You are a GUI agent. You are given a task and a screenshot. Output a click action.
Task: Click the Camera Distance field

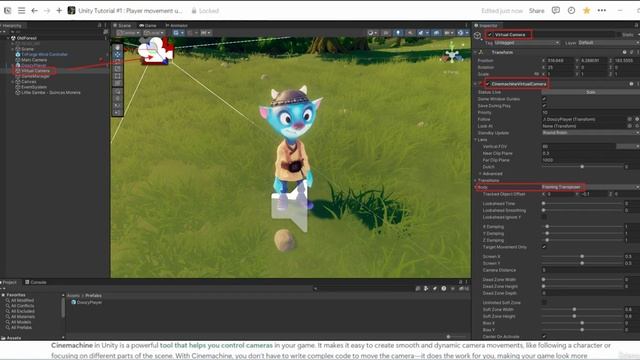[x=590, y=270]
